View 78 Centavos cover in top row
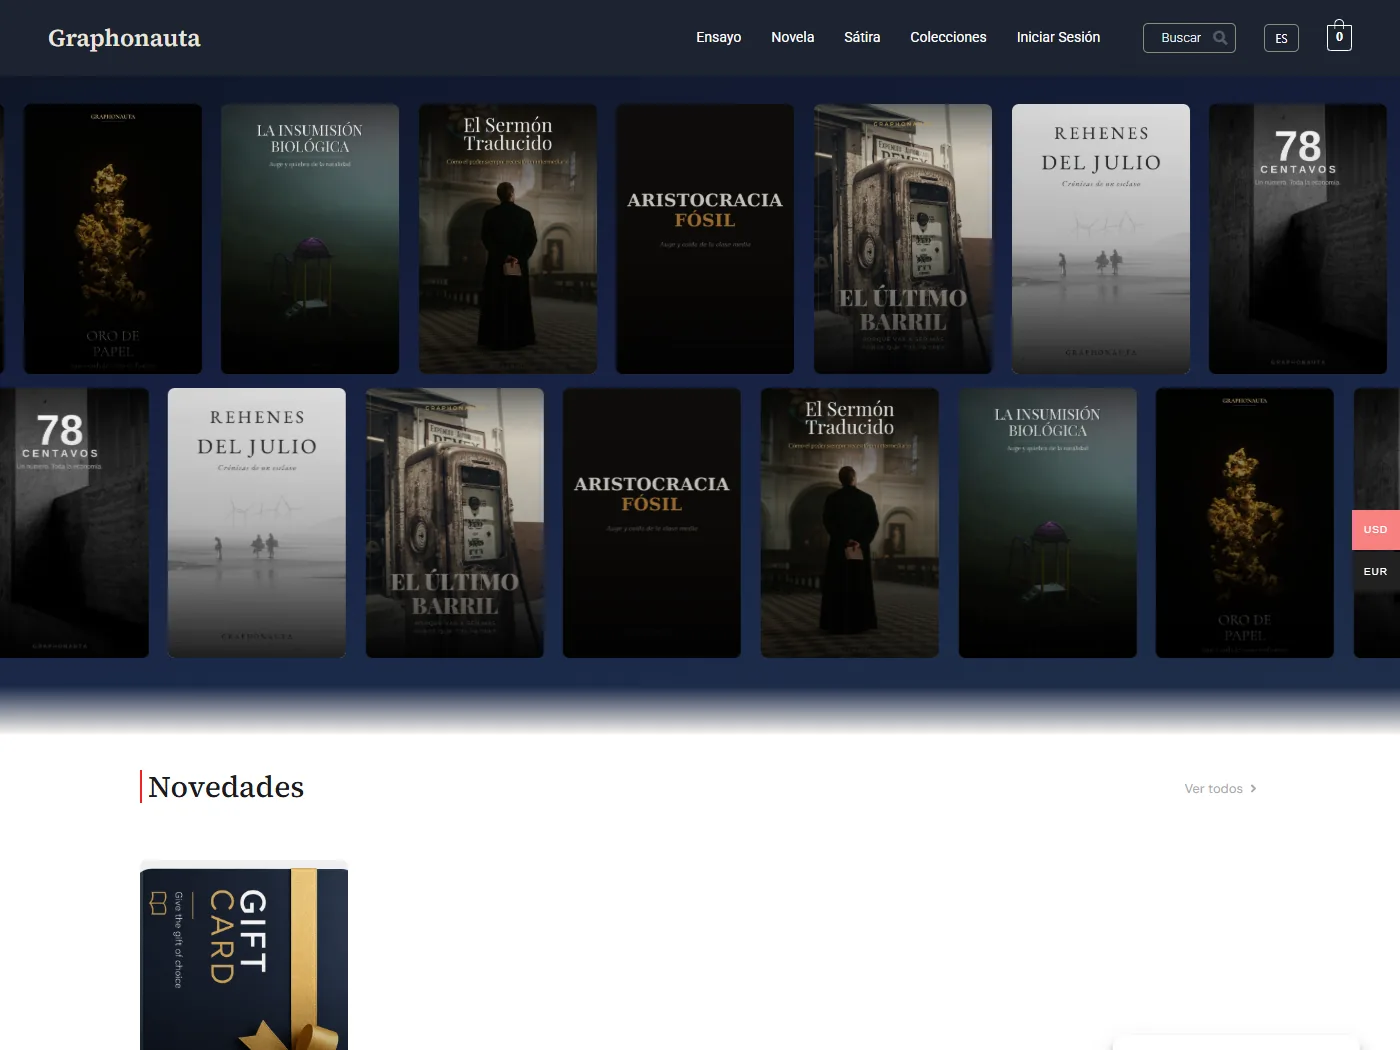Screen dimensions: 1400x1050 pyautogui.click(x=1298, y=239)
